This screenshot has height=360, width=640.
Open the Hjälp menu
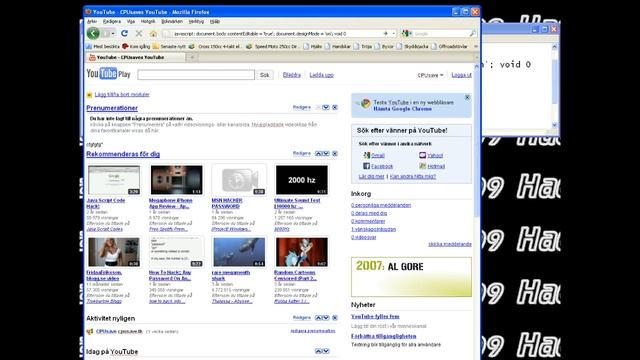(x=215, y=21)
